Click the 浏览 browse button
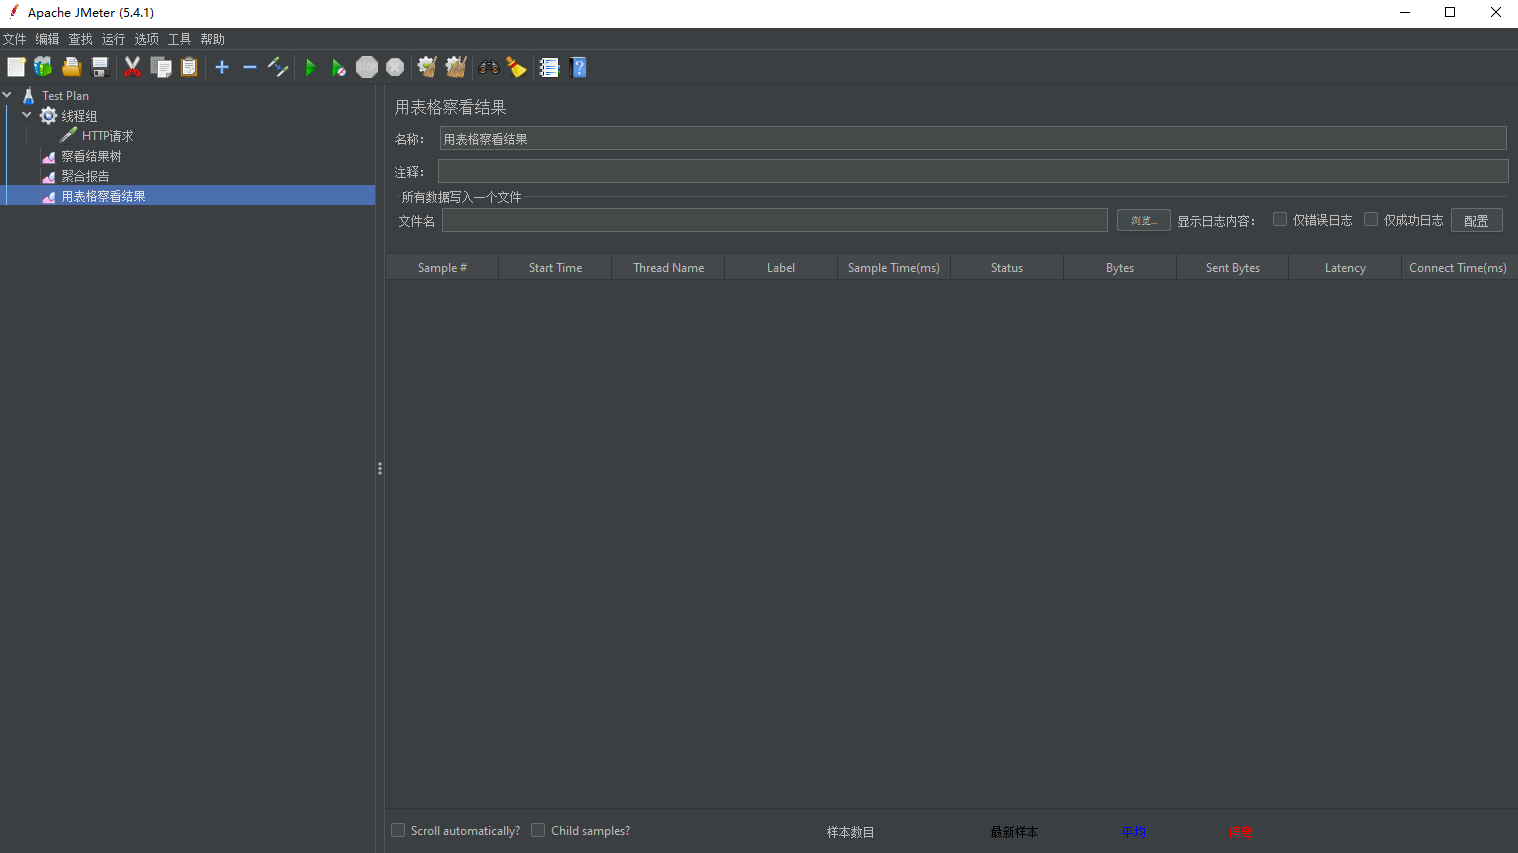This screenshot has width=1518, height=853. (x=1143, y=220)
